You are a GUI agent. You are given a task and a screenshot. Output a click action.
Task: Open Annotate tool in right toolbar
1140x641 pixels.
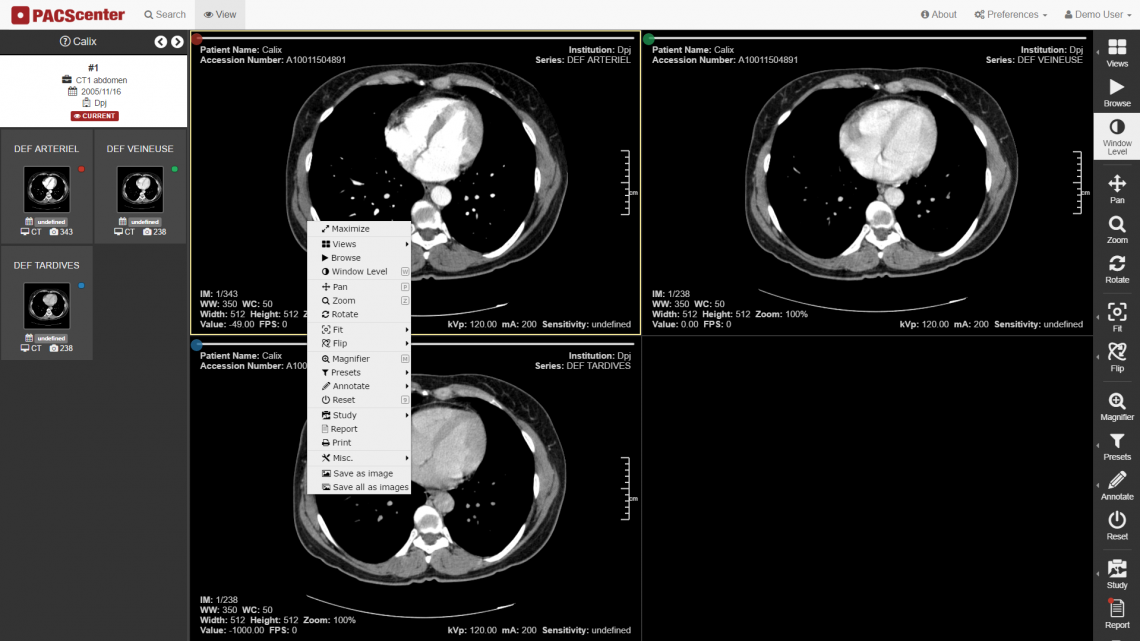click(1117, 486)
